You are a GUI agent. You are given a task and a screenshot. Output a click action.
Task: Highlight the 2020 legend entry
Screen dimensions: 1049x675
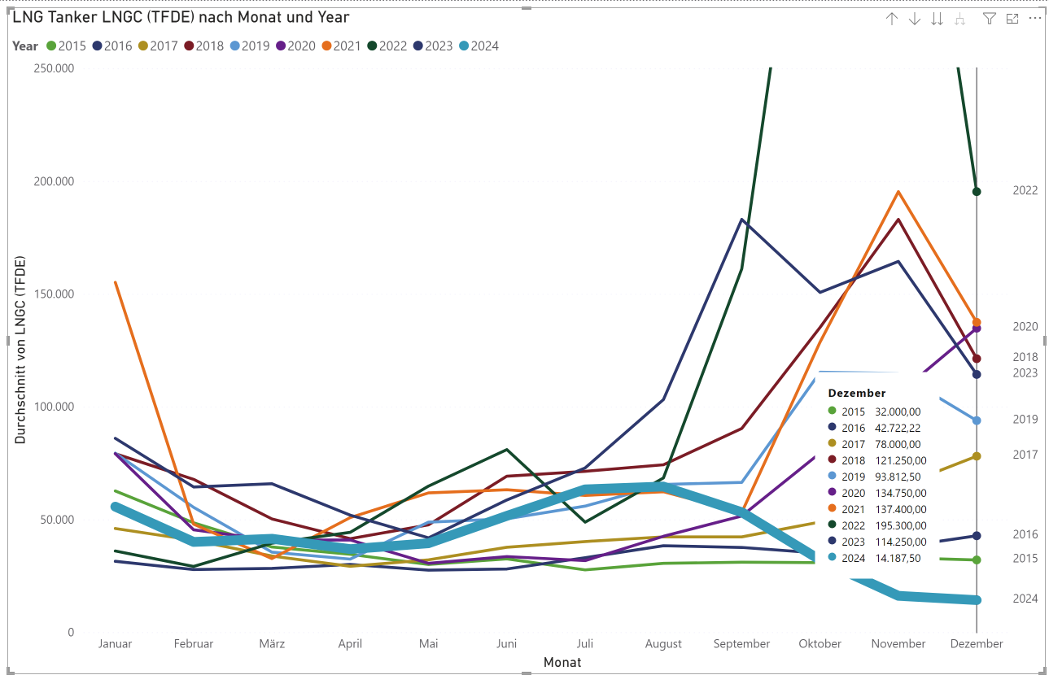pyautogui.click(x=295, y=46)
